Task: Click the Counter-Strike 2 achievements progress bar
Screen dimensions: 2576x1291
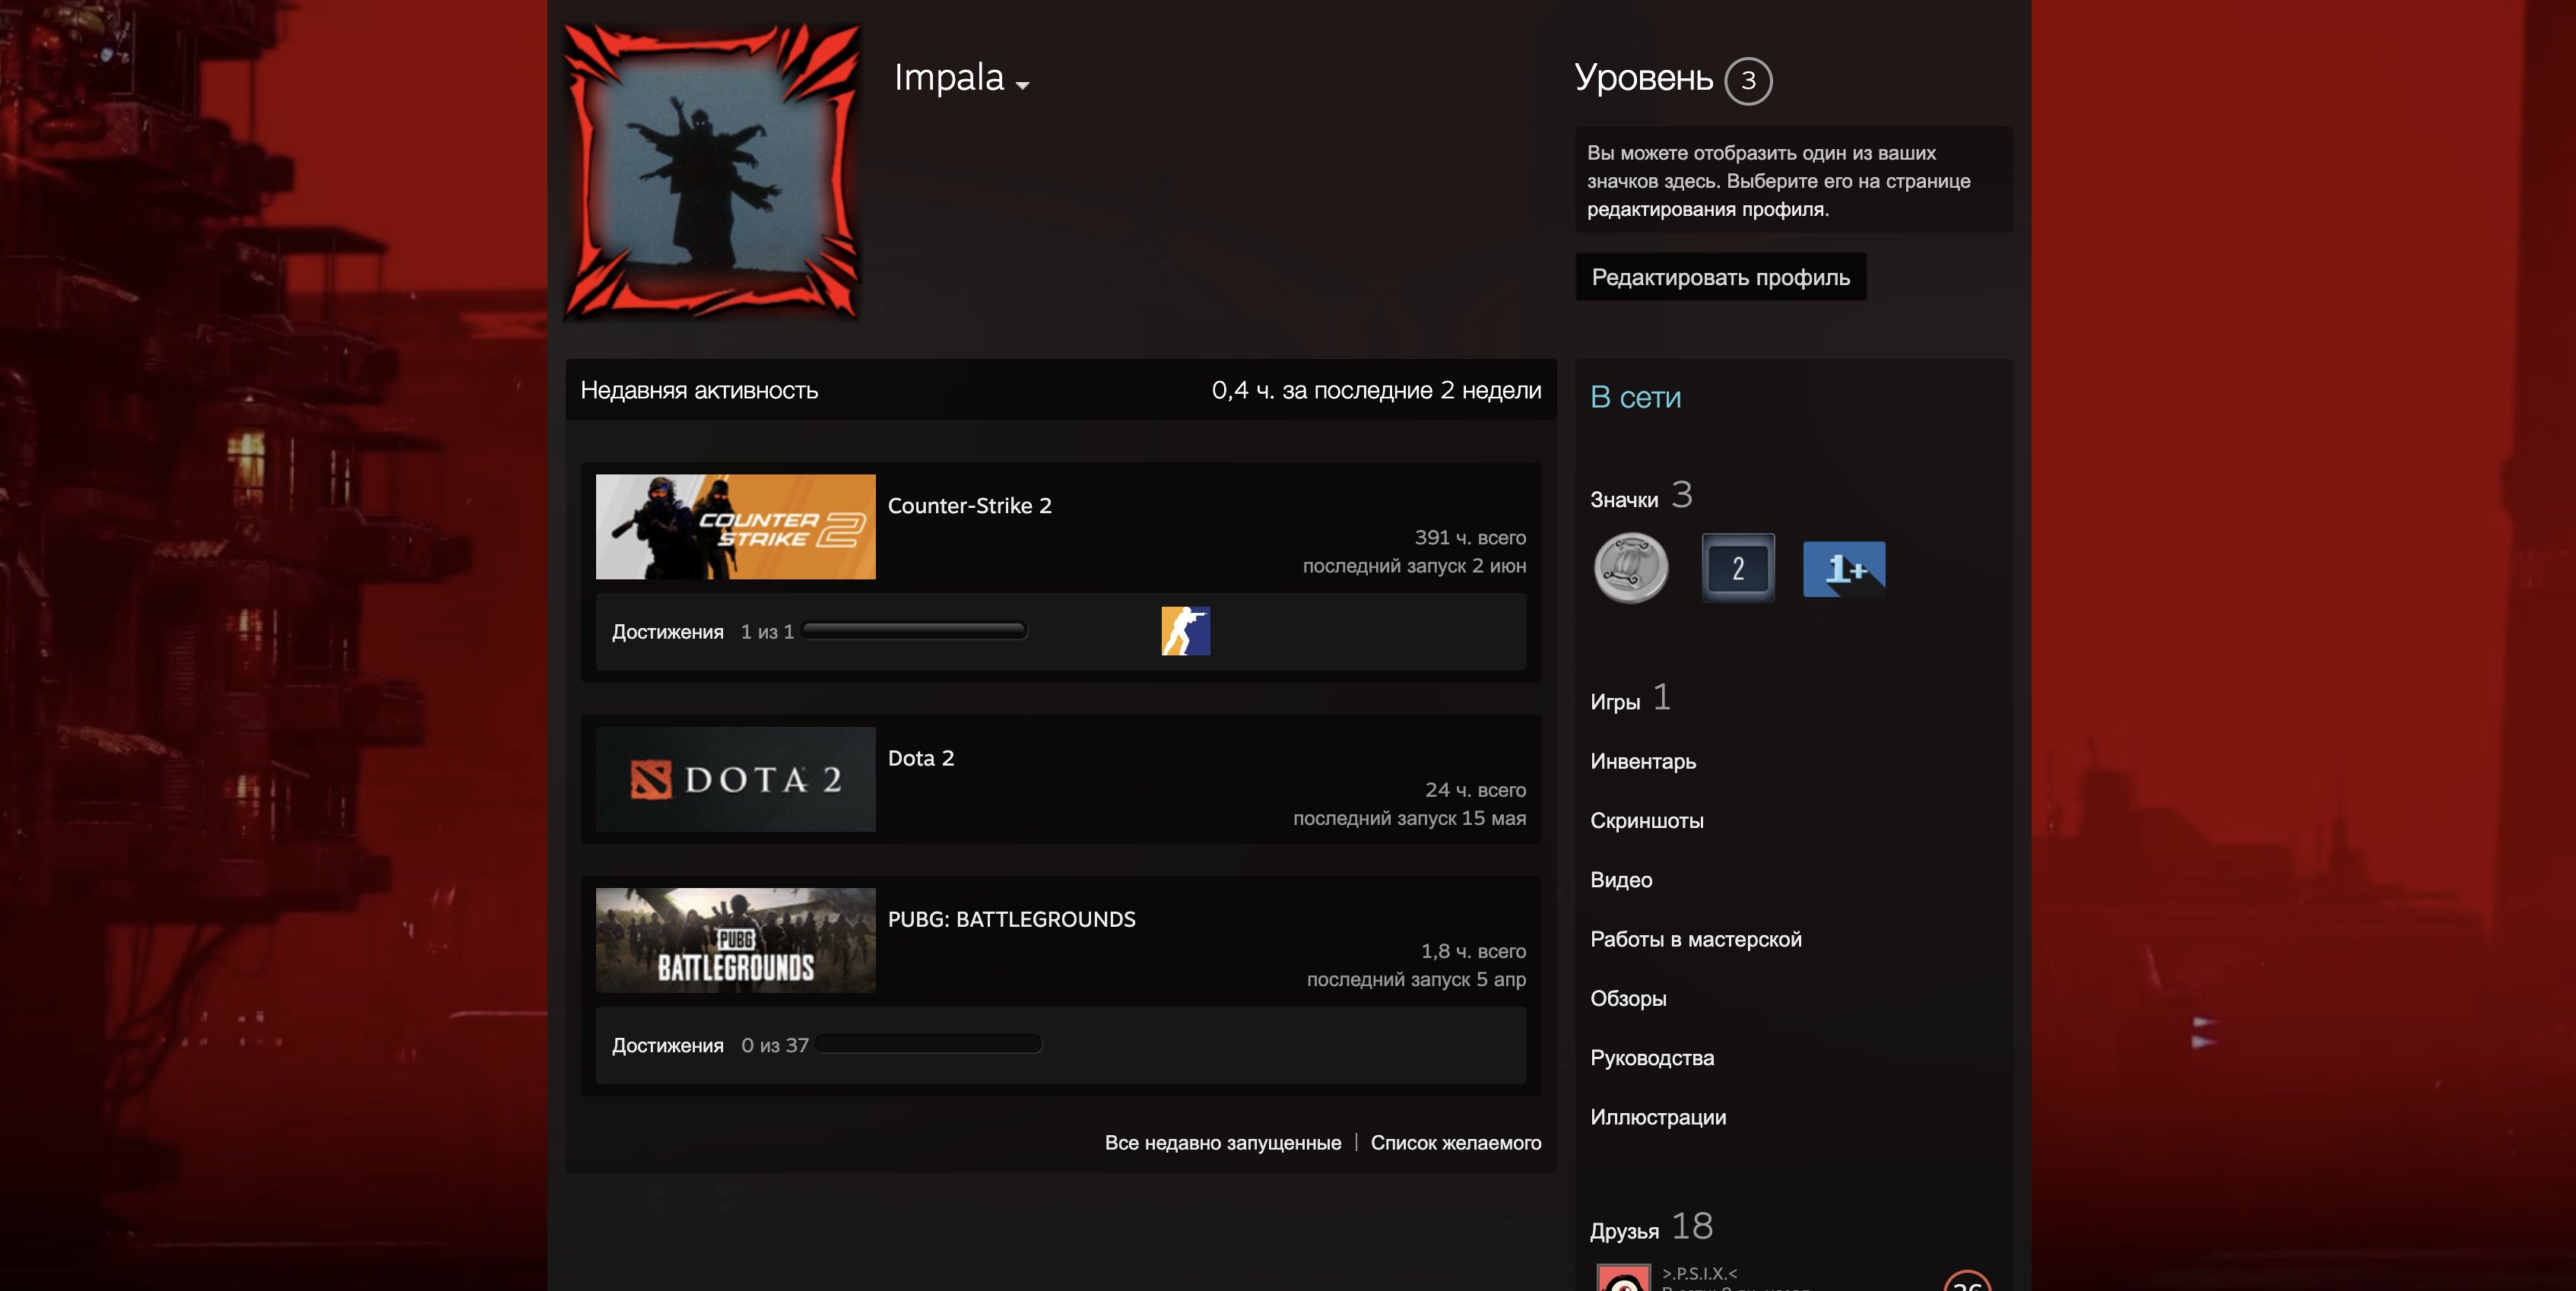Action: click(914, 630)
